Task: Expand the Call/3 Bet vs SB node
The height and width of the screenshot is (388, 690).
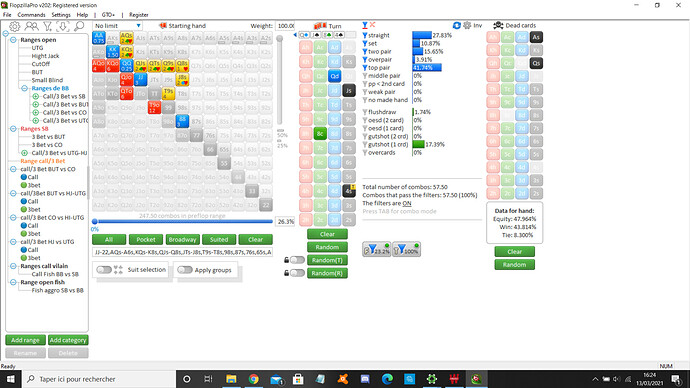Action: click(x=36, y=96)
